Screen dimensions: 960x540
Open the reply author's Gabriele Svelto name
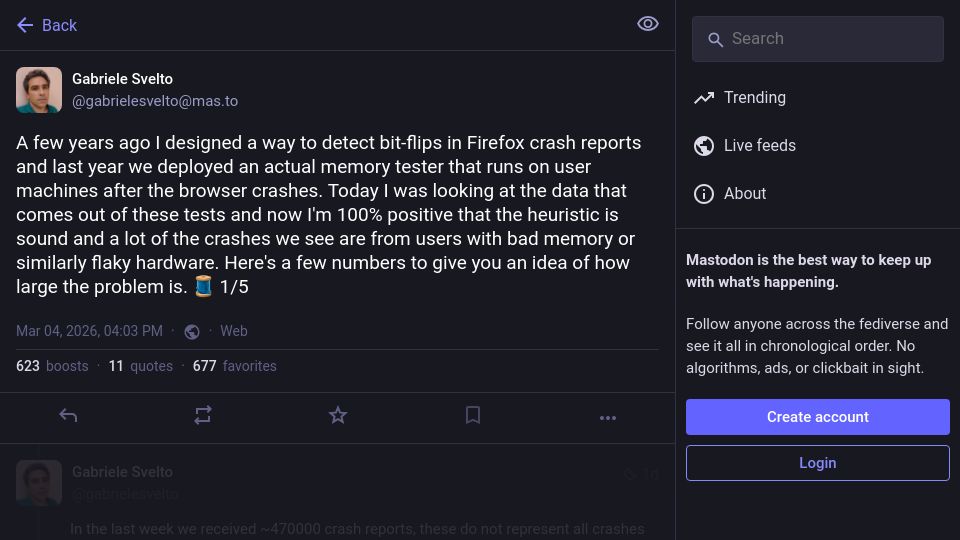pyautogui.click(x=122, y=472)
